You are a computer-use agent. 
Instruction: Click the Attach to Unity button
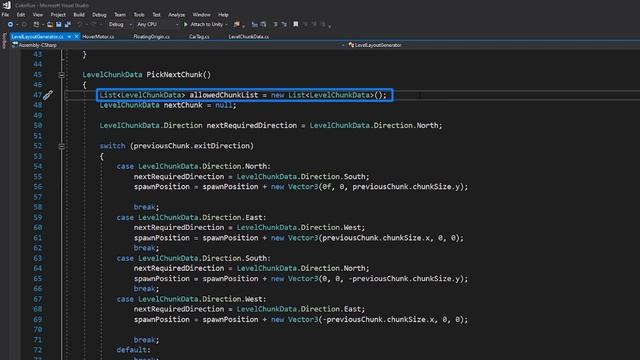[207, 24]
